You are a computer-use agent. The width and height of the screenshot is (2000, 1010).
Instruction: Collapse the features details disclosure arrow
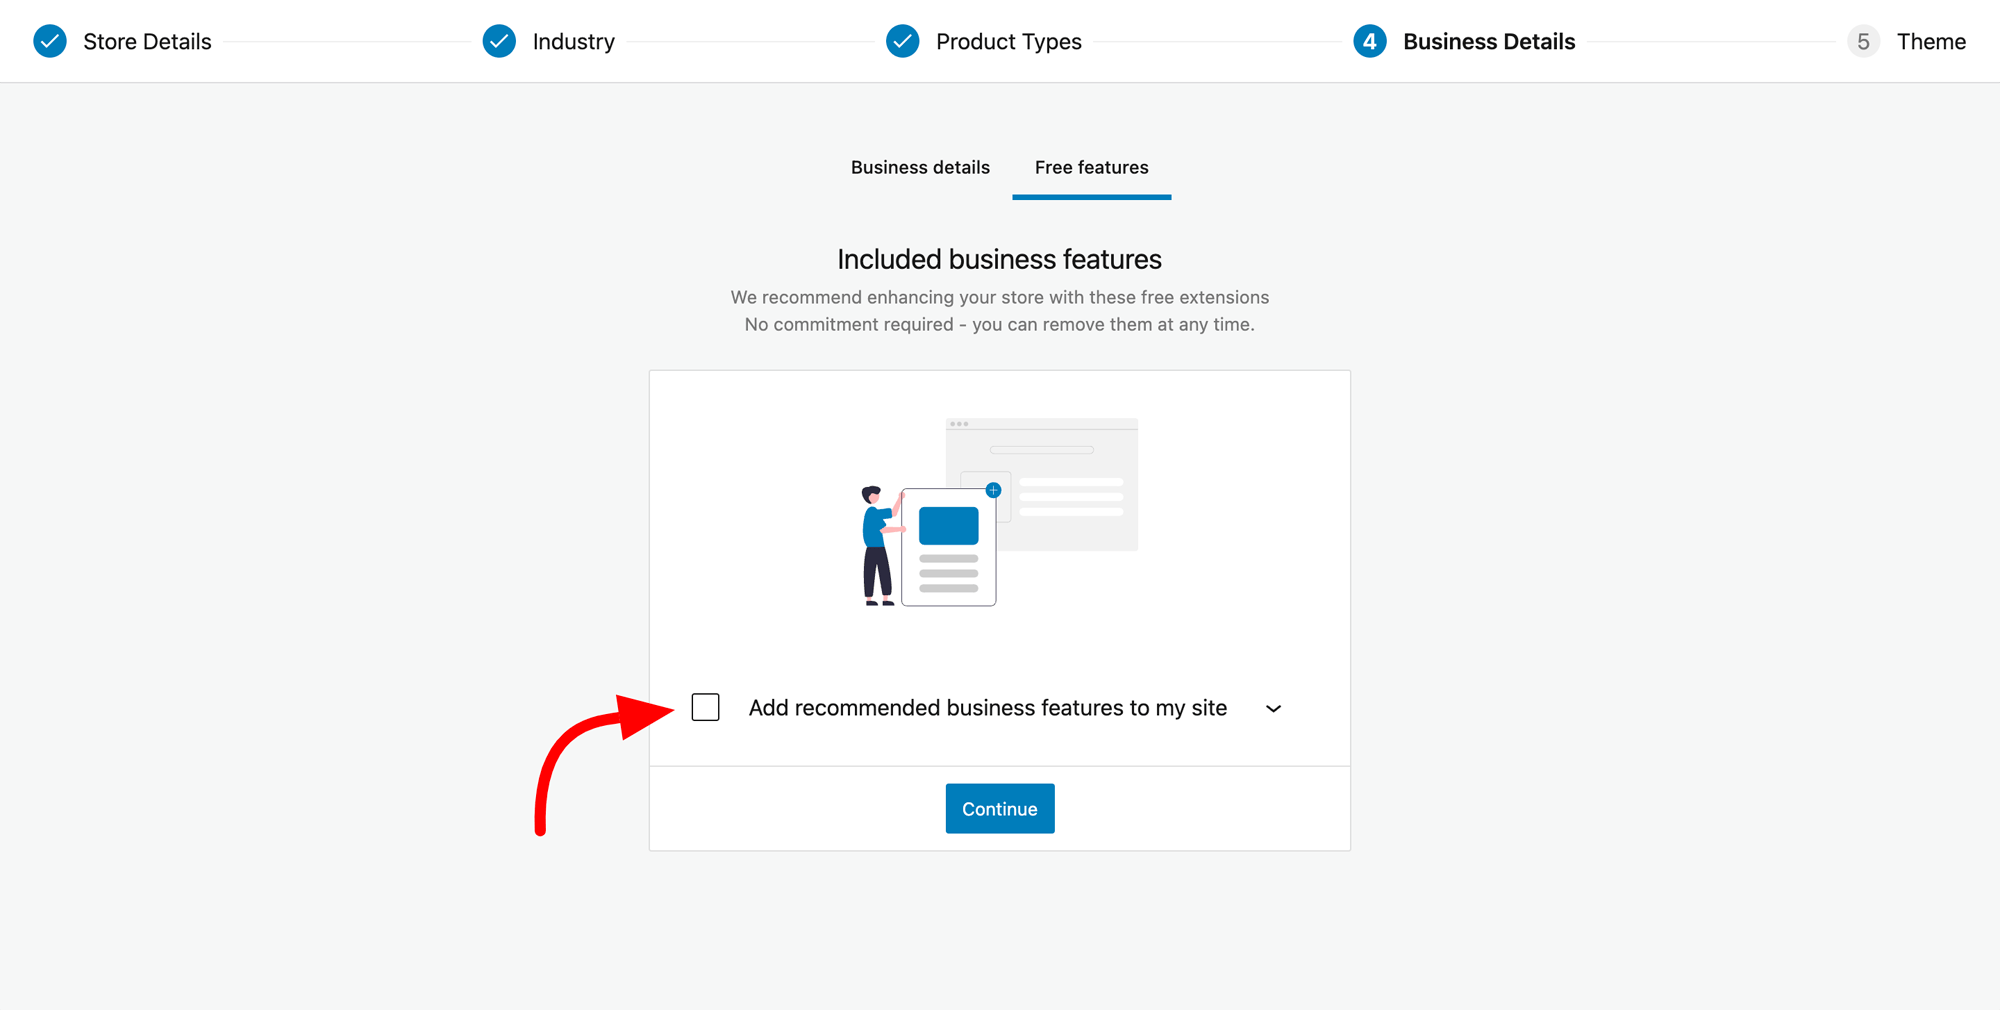tap(1273, 708)
